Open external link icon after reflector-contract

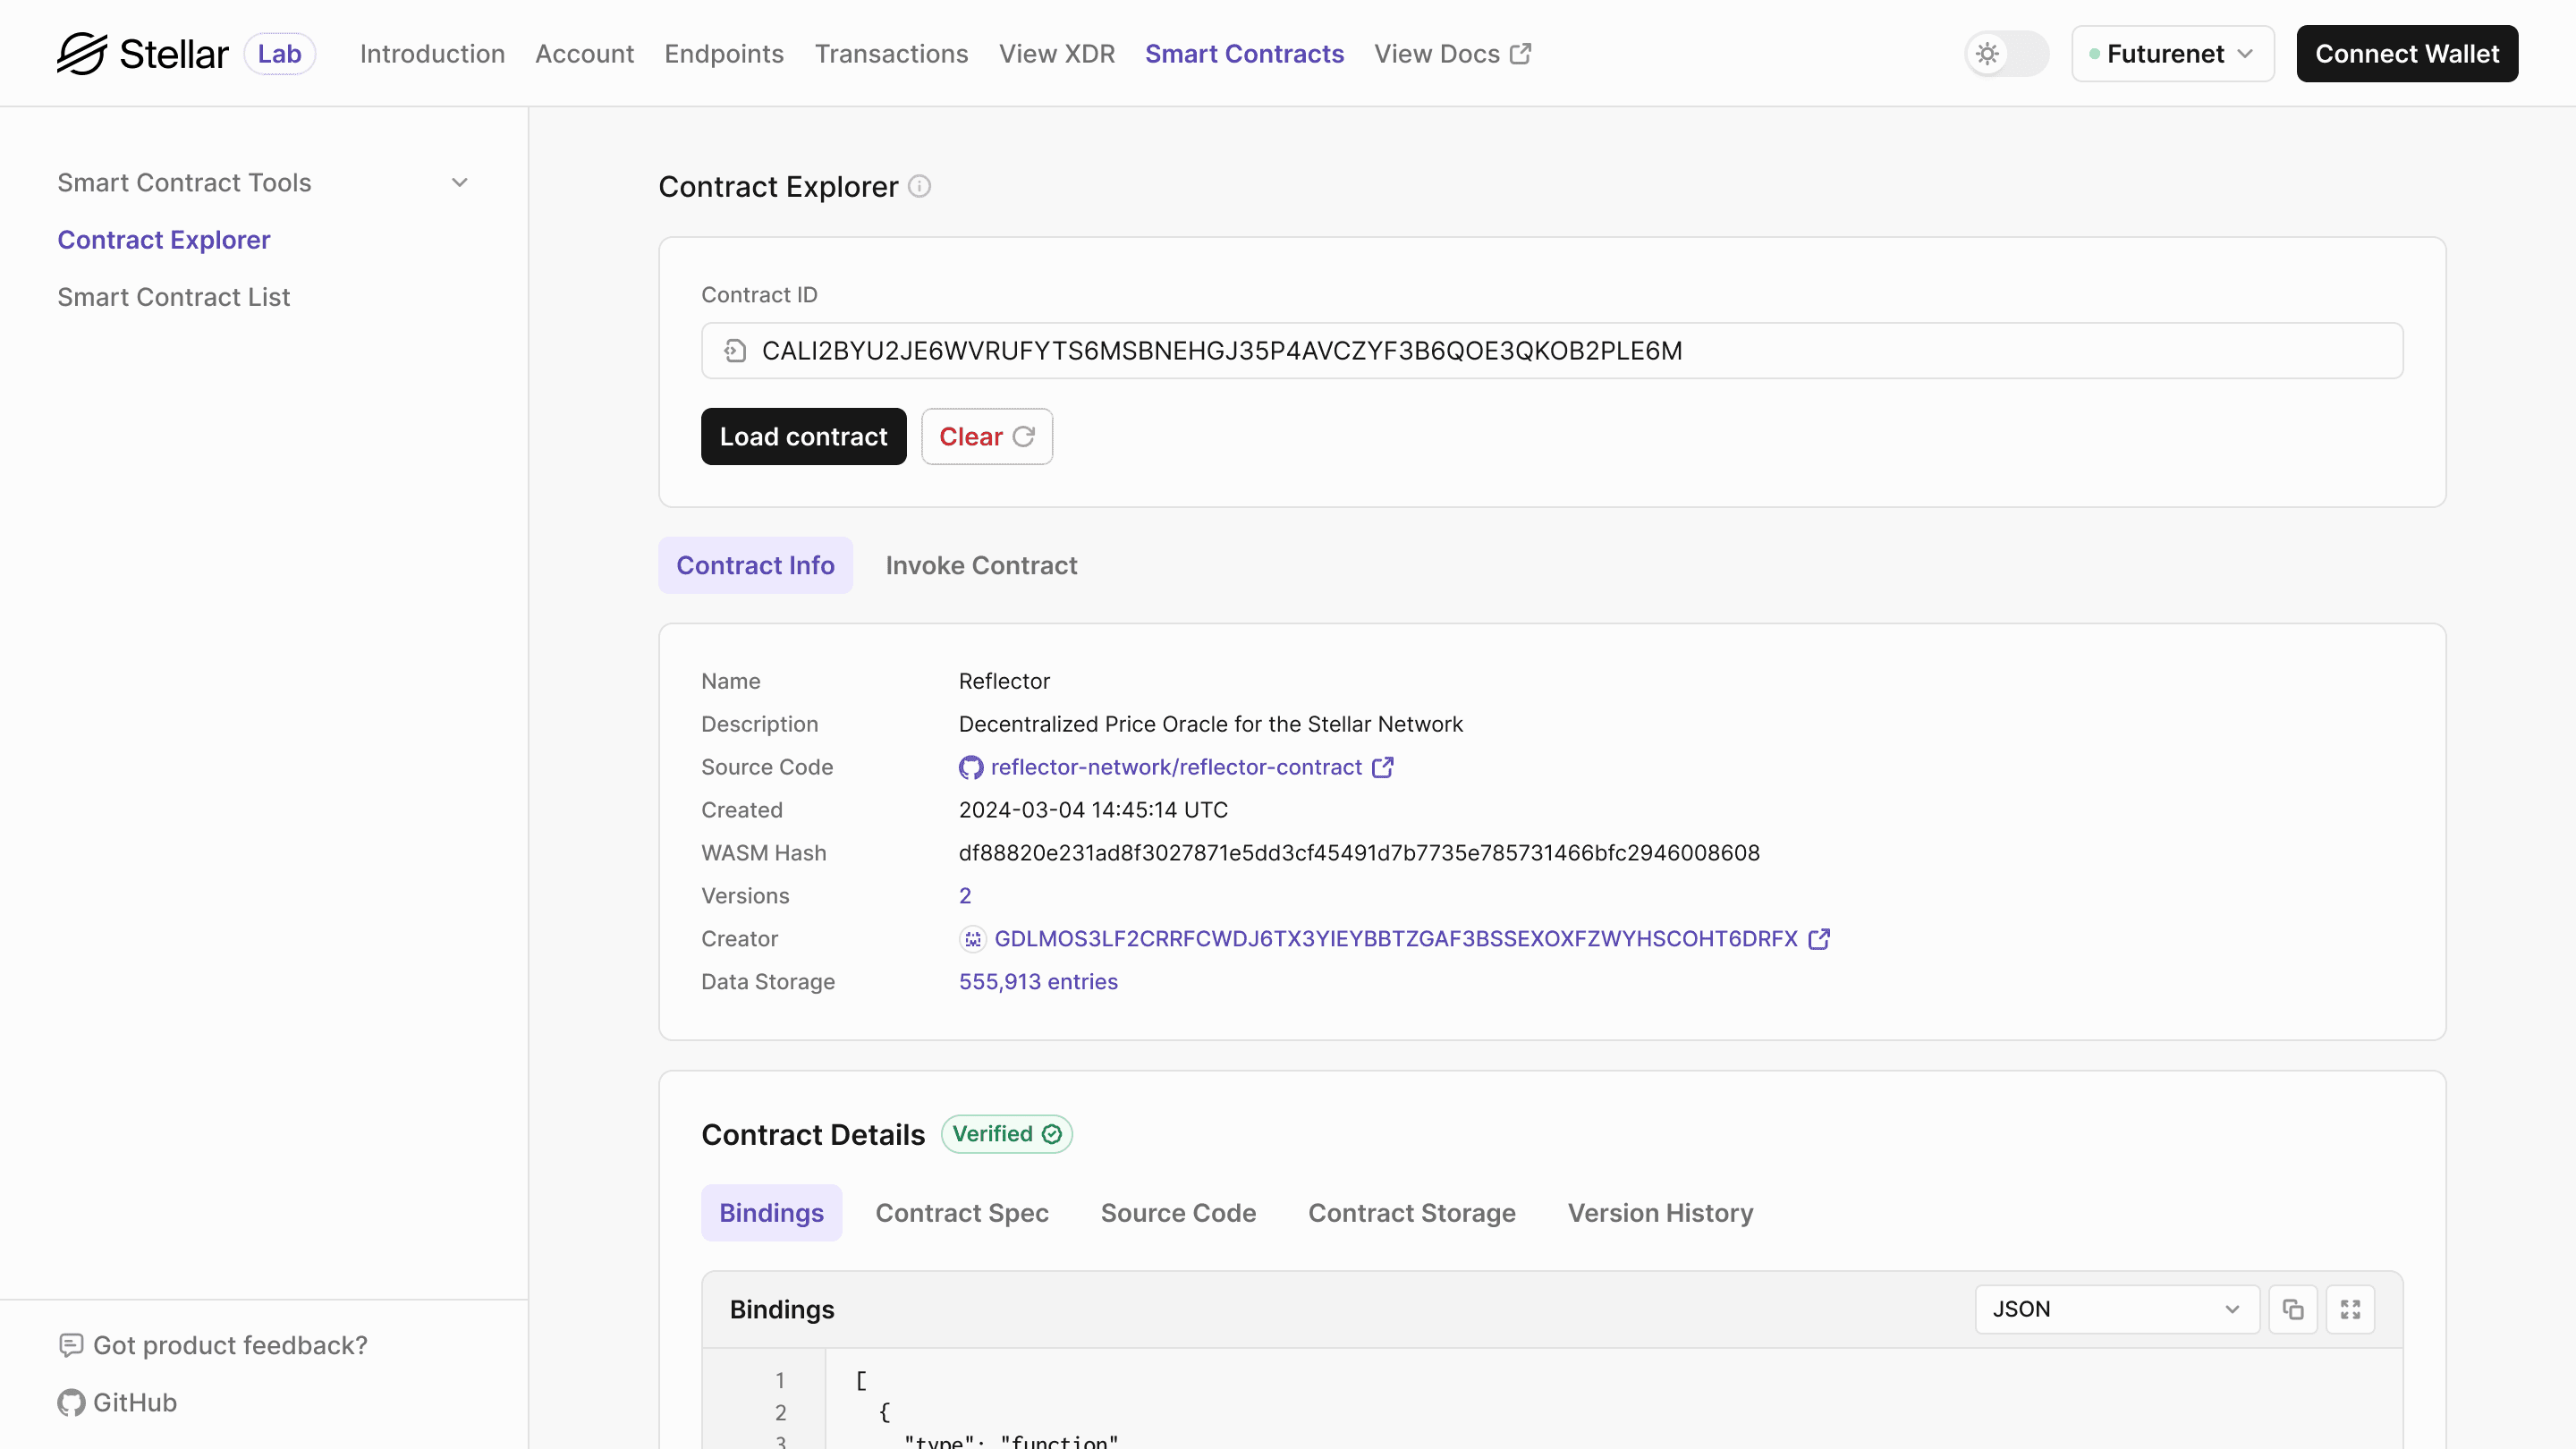(x=1383, y=767)
